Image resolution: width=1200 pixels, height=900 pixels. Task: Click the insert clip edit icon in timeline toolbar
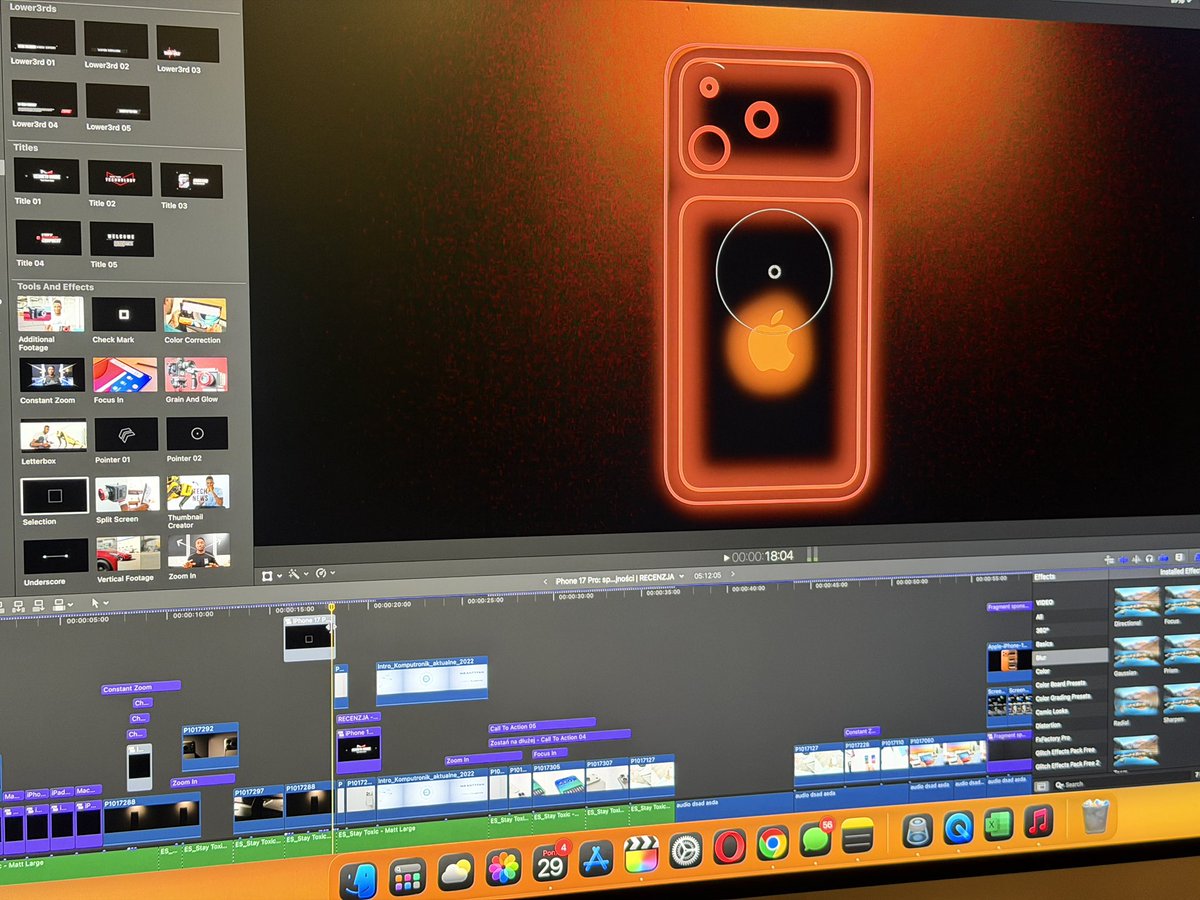pyautogui.click(x=18, y=606)
